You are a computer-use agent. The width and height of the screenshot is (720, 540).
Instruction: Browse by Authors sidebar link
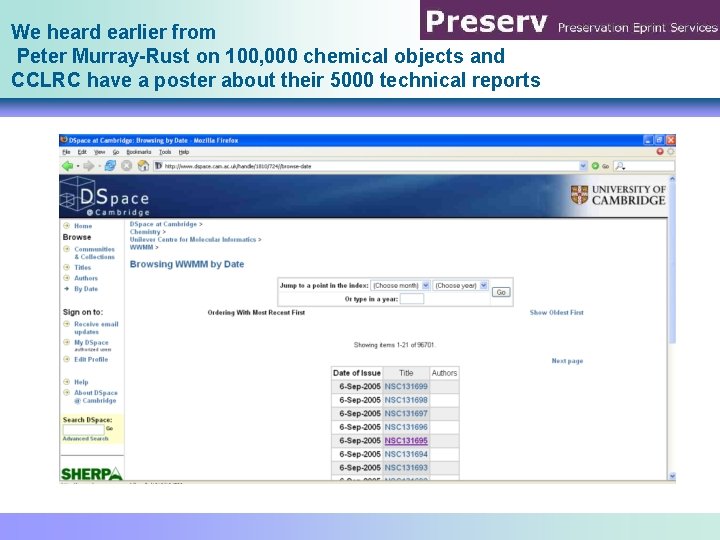coord(86,278)
